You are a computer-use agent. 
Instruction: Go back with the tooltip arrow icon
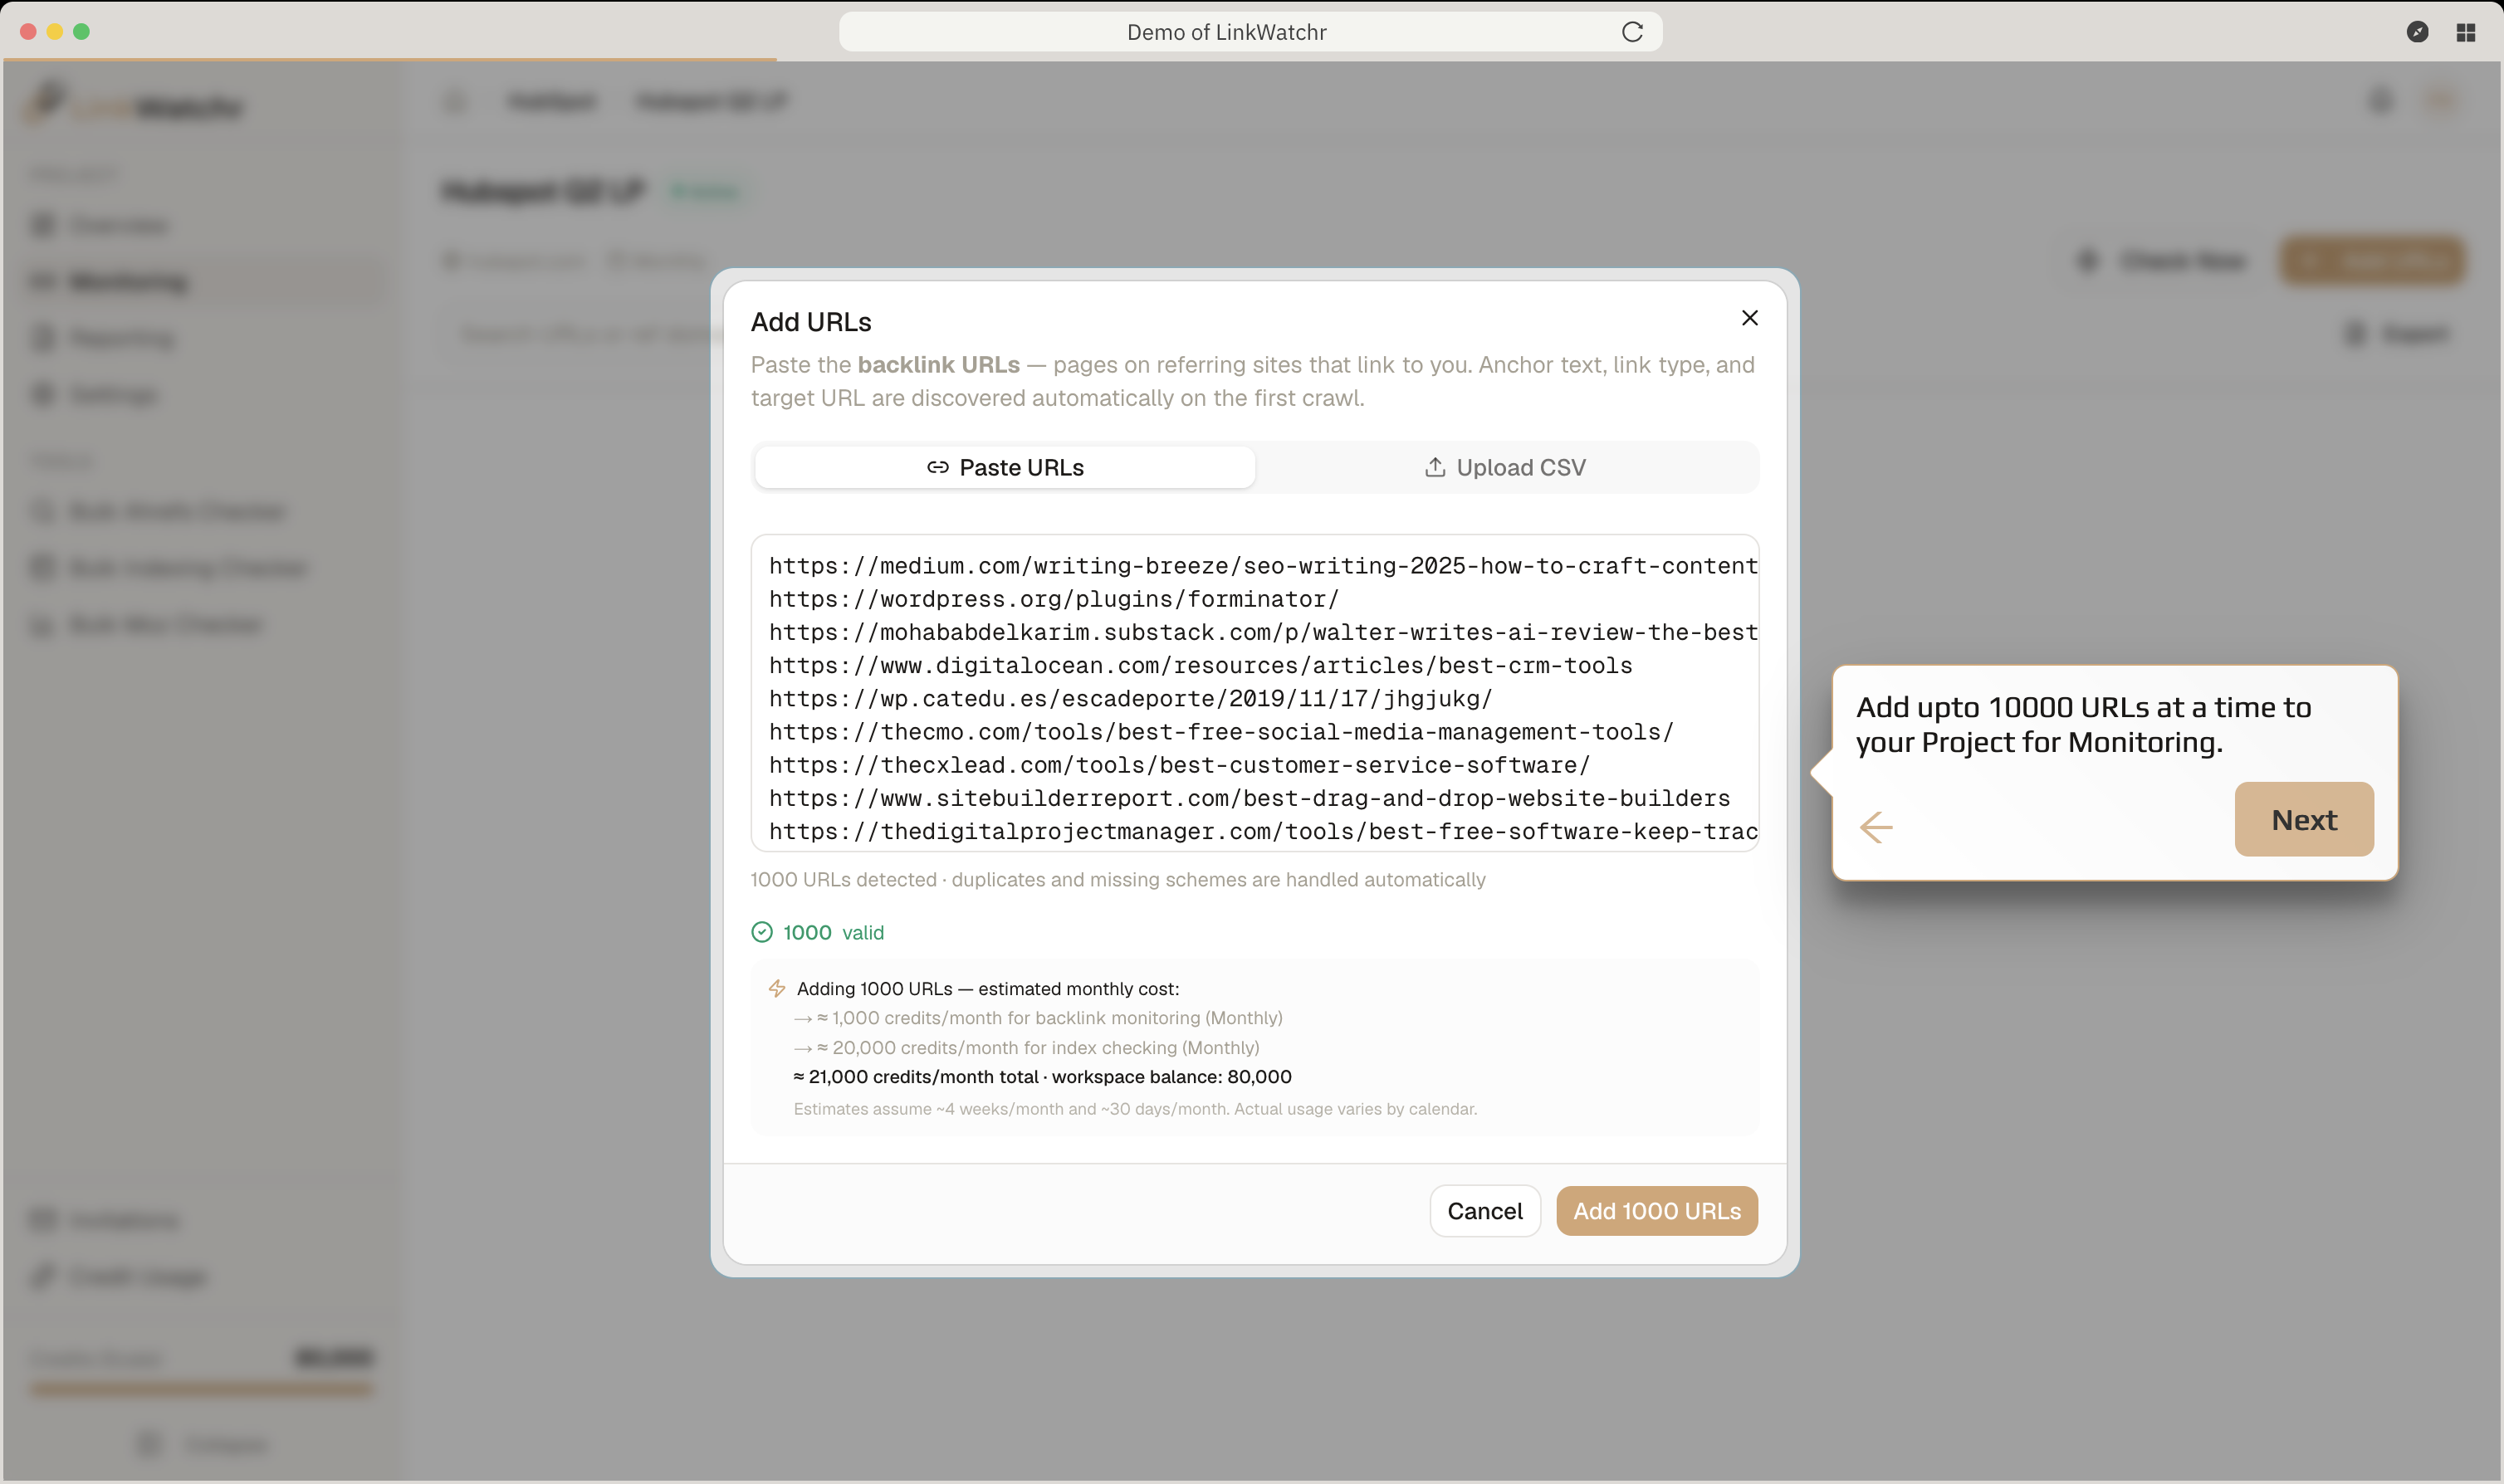[x=1876, y=827]
